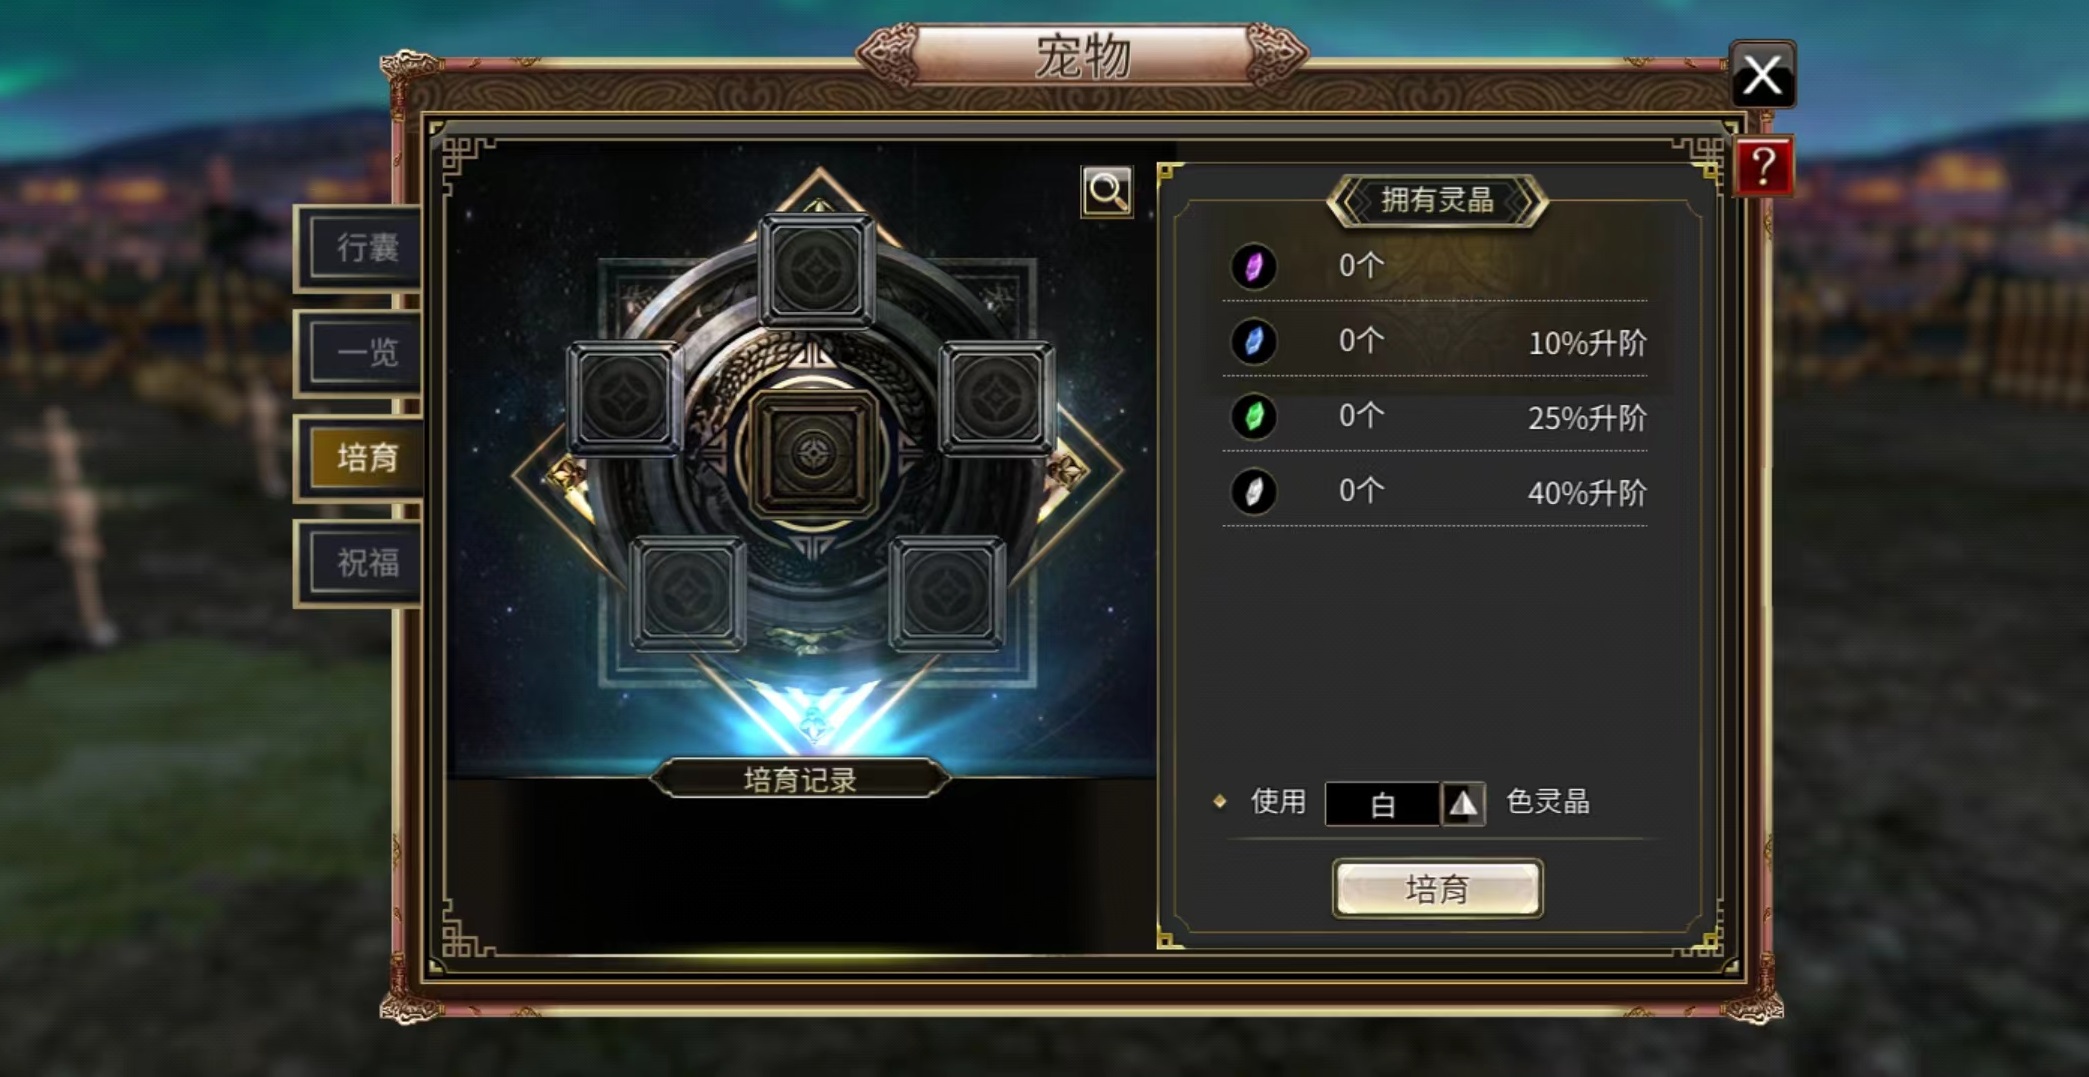Select the green spirit crystal icon
2089x1077 pixels.
point(1253,417)
